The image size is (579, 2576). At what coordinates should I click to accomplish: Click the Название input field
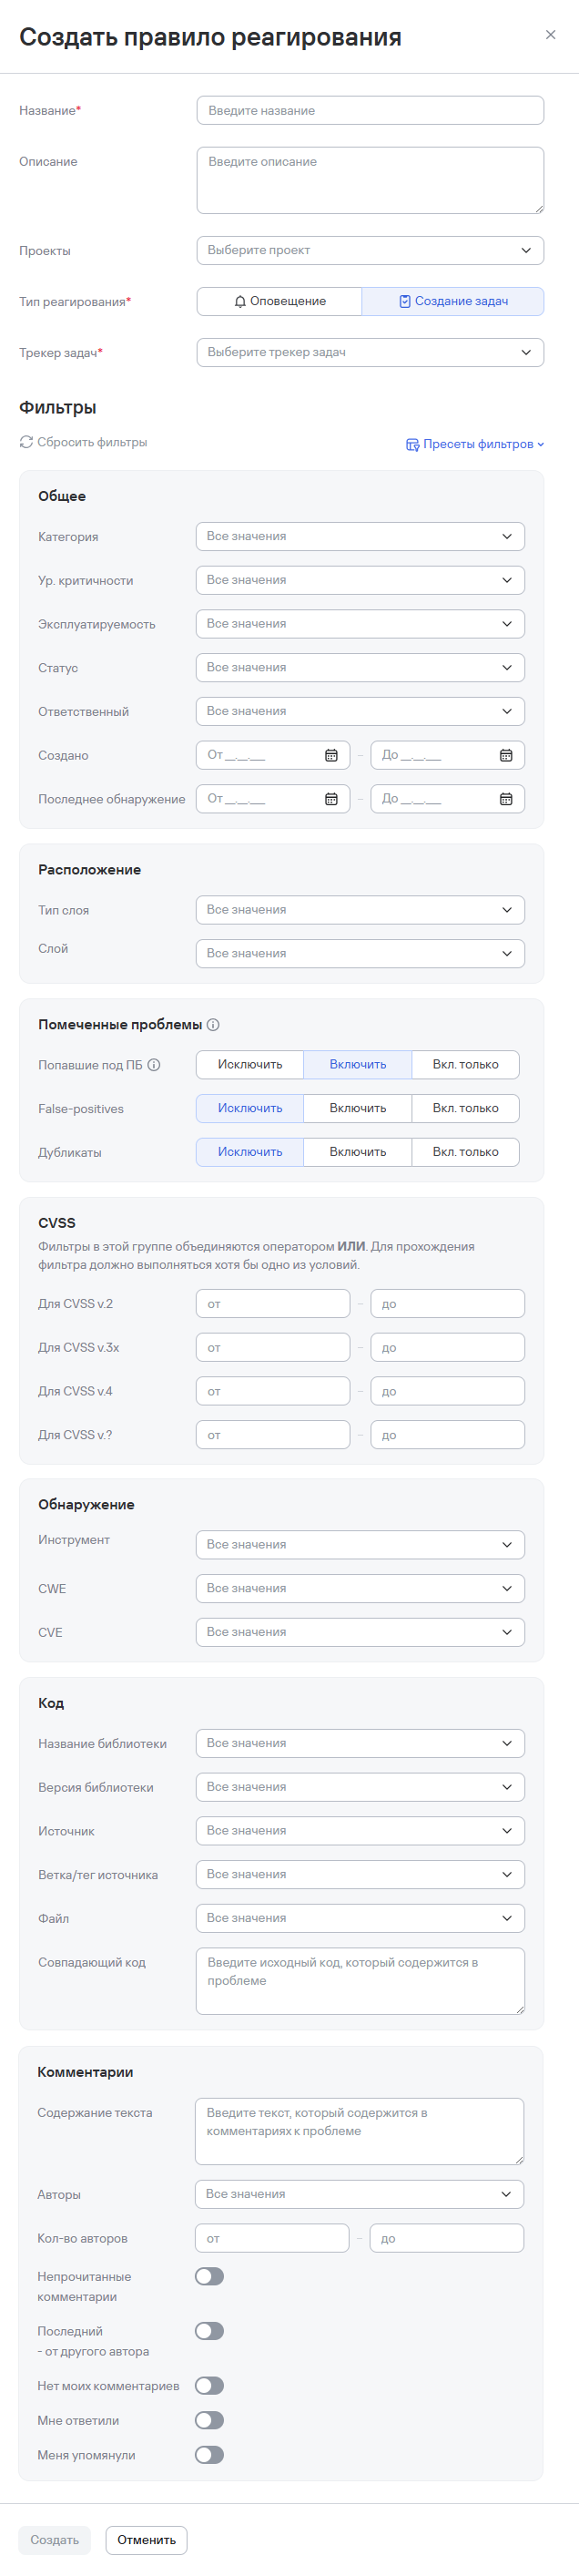tap(370, 110)
